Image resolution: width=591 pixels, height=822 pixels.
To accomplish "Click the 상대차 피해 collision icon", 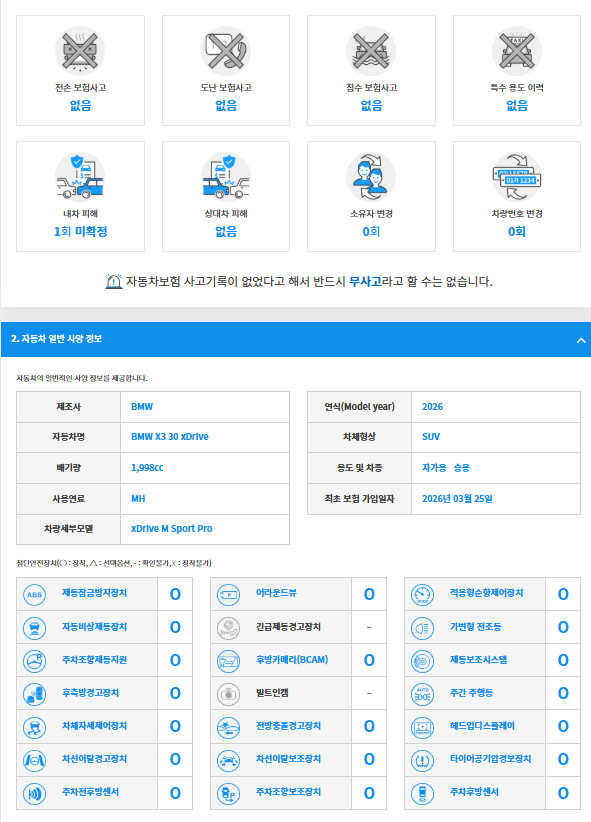I will [226, 177].
